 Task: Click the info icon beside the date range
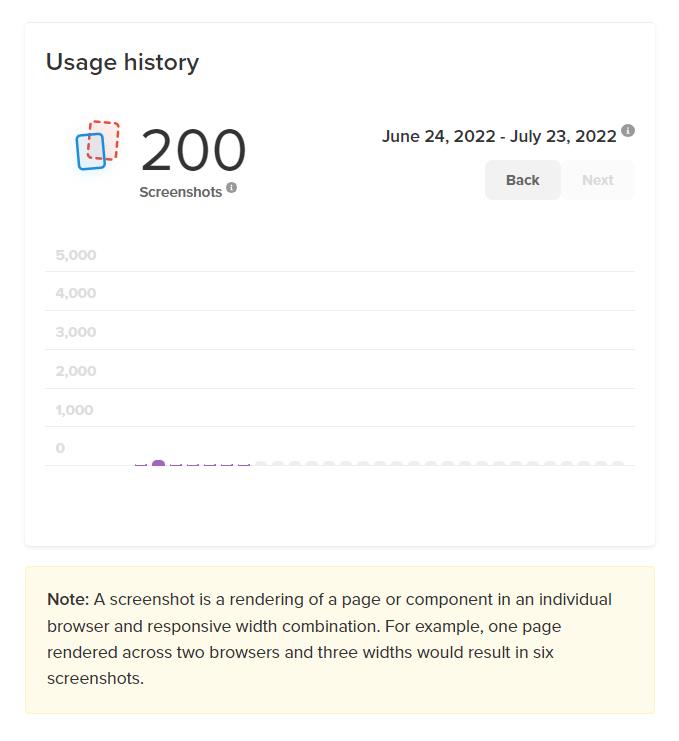point(627,130)
